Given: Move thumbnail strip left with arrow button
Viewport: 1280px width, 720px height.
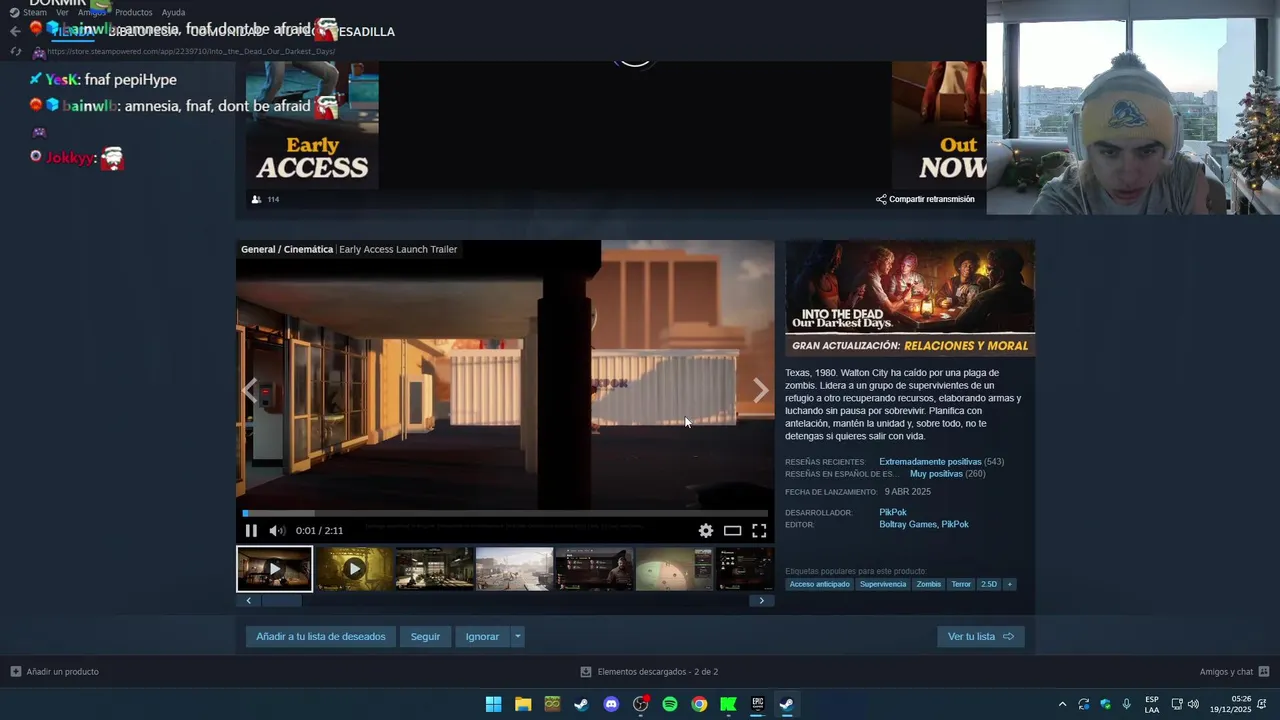Looking at the screenshot, I should coord(248,600).
